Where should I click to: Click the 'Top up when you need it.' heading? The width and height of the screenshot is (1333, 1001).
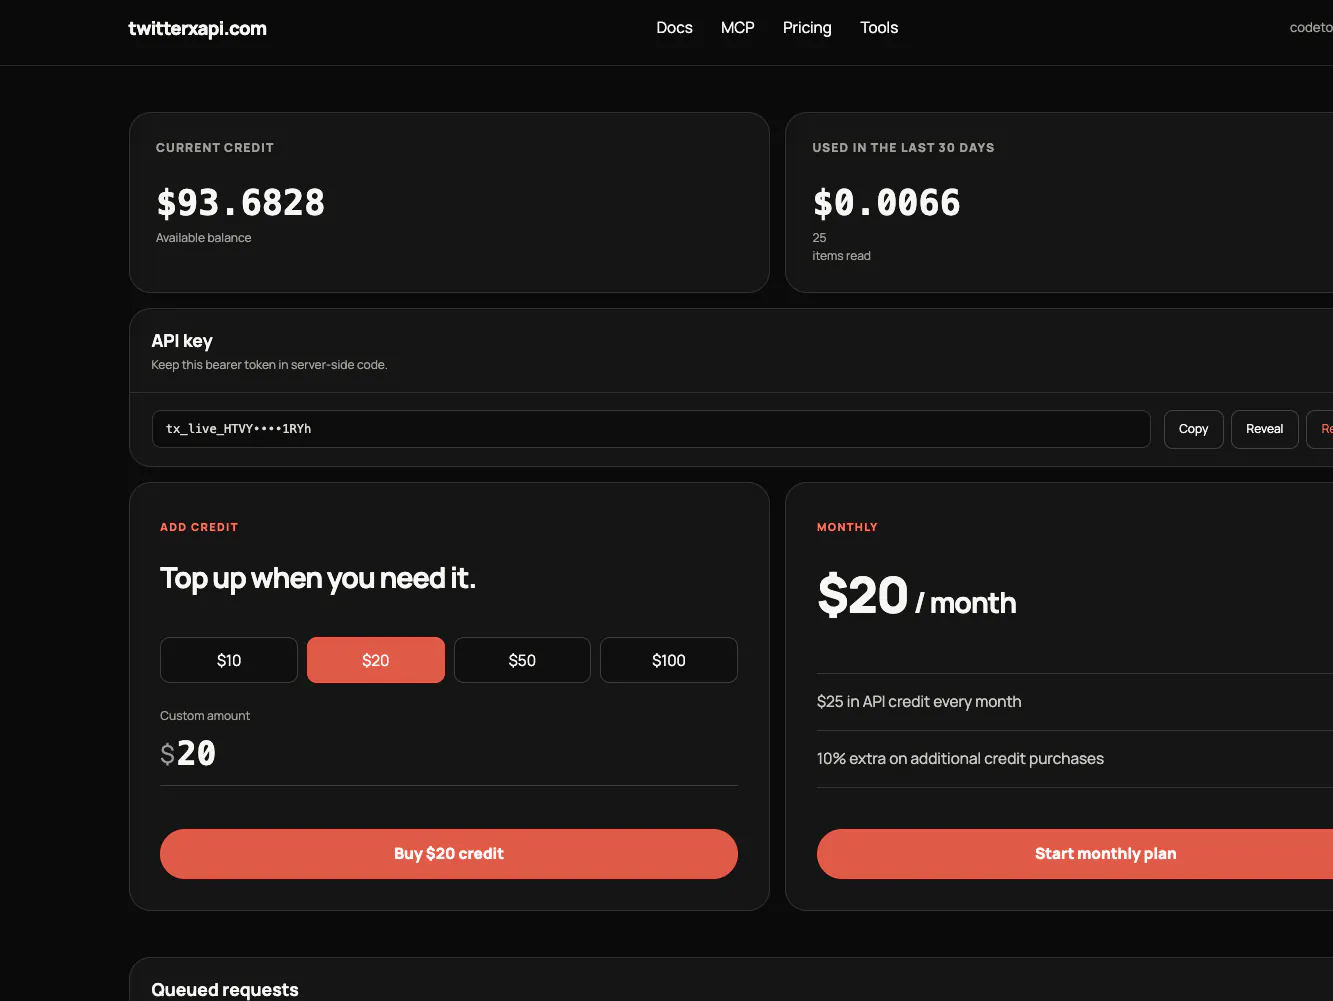click(318, 579)
